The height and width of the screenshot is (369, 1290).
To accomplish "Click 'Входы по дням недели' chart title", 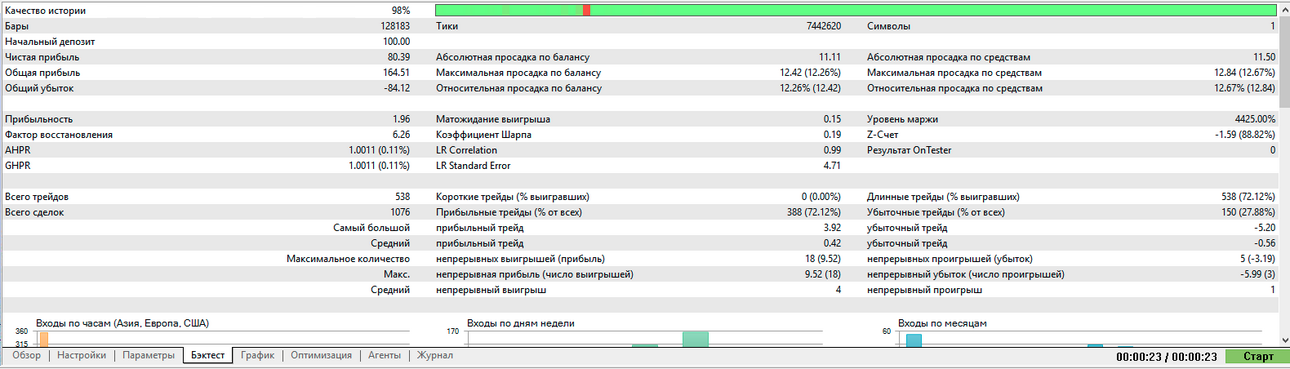I will (x=520, y=323).
